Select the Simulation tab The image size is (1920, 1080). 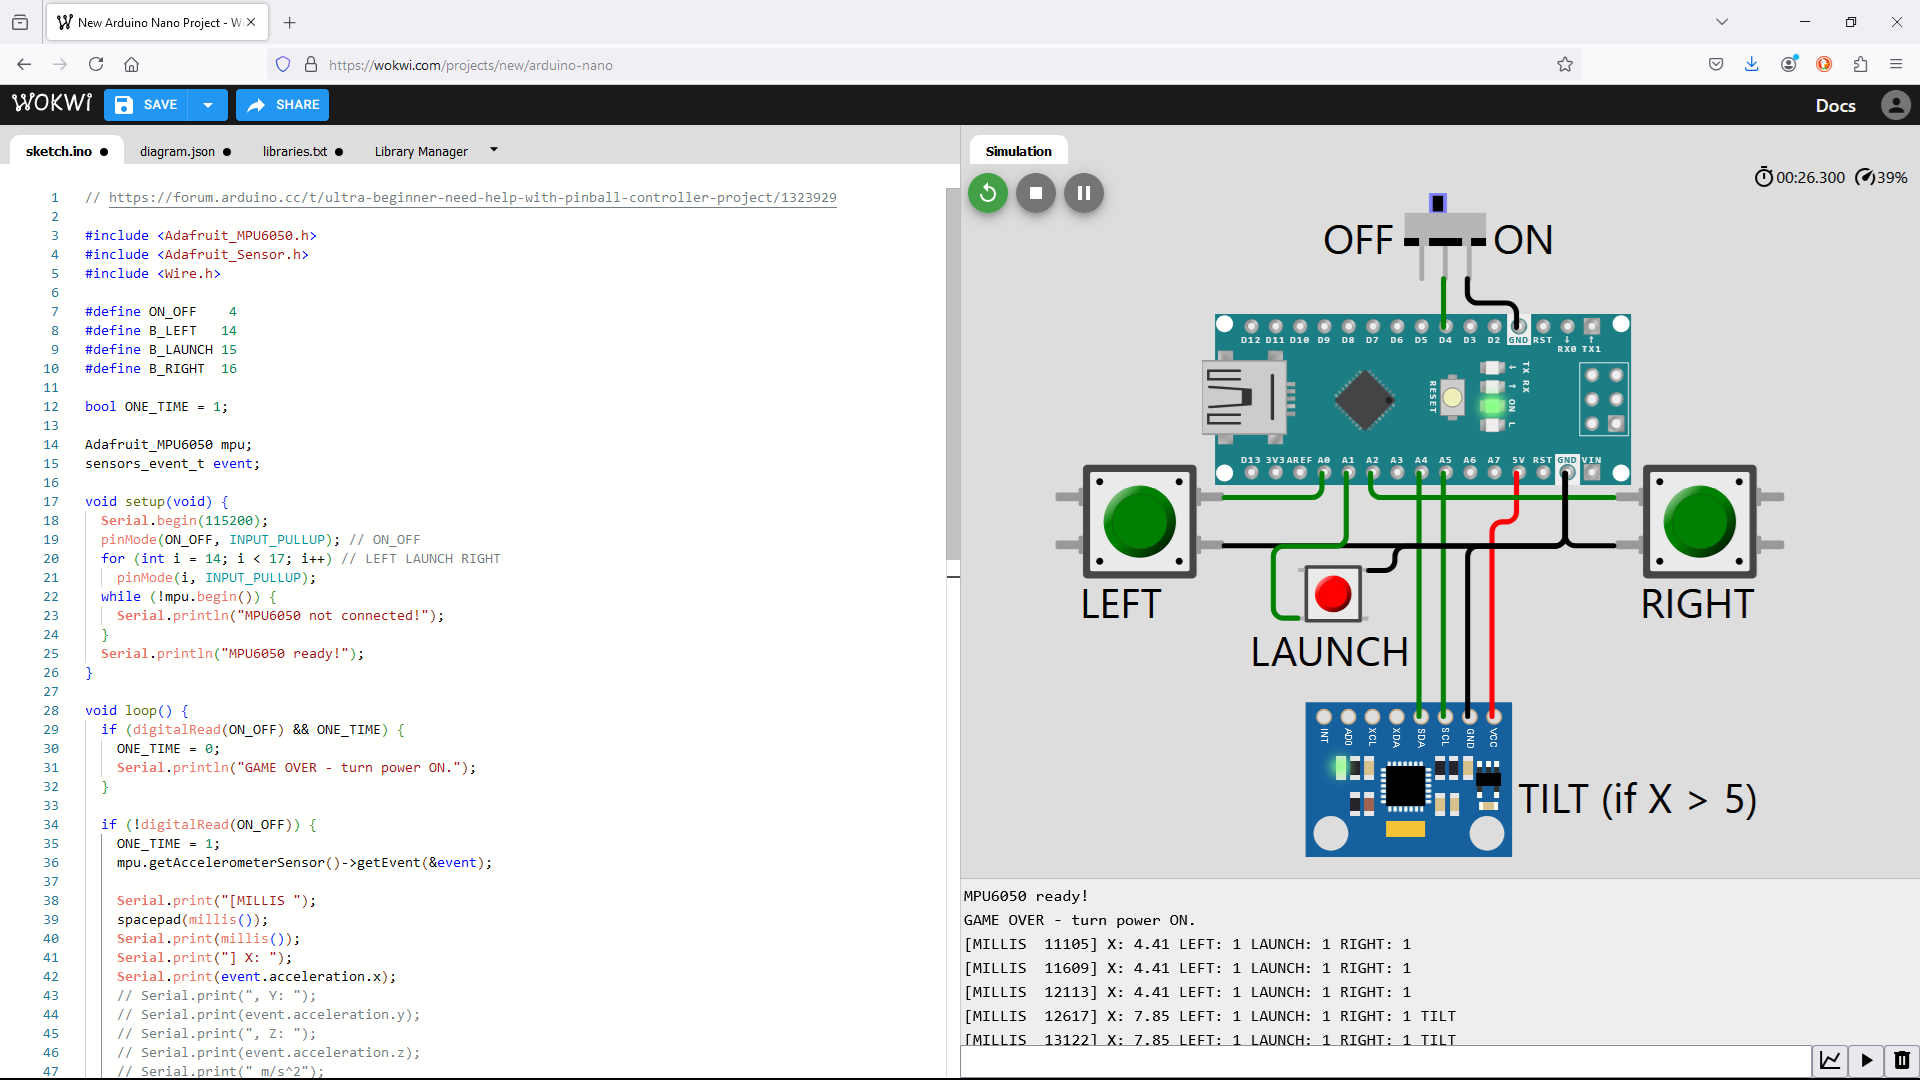coord(1018,150)
